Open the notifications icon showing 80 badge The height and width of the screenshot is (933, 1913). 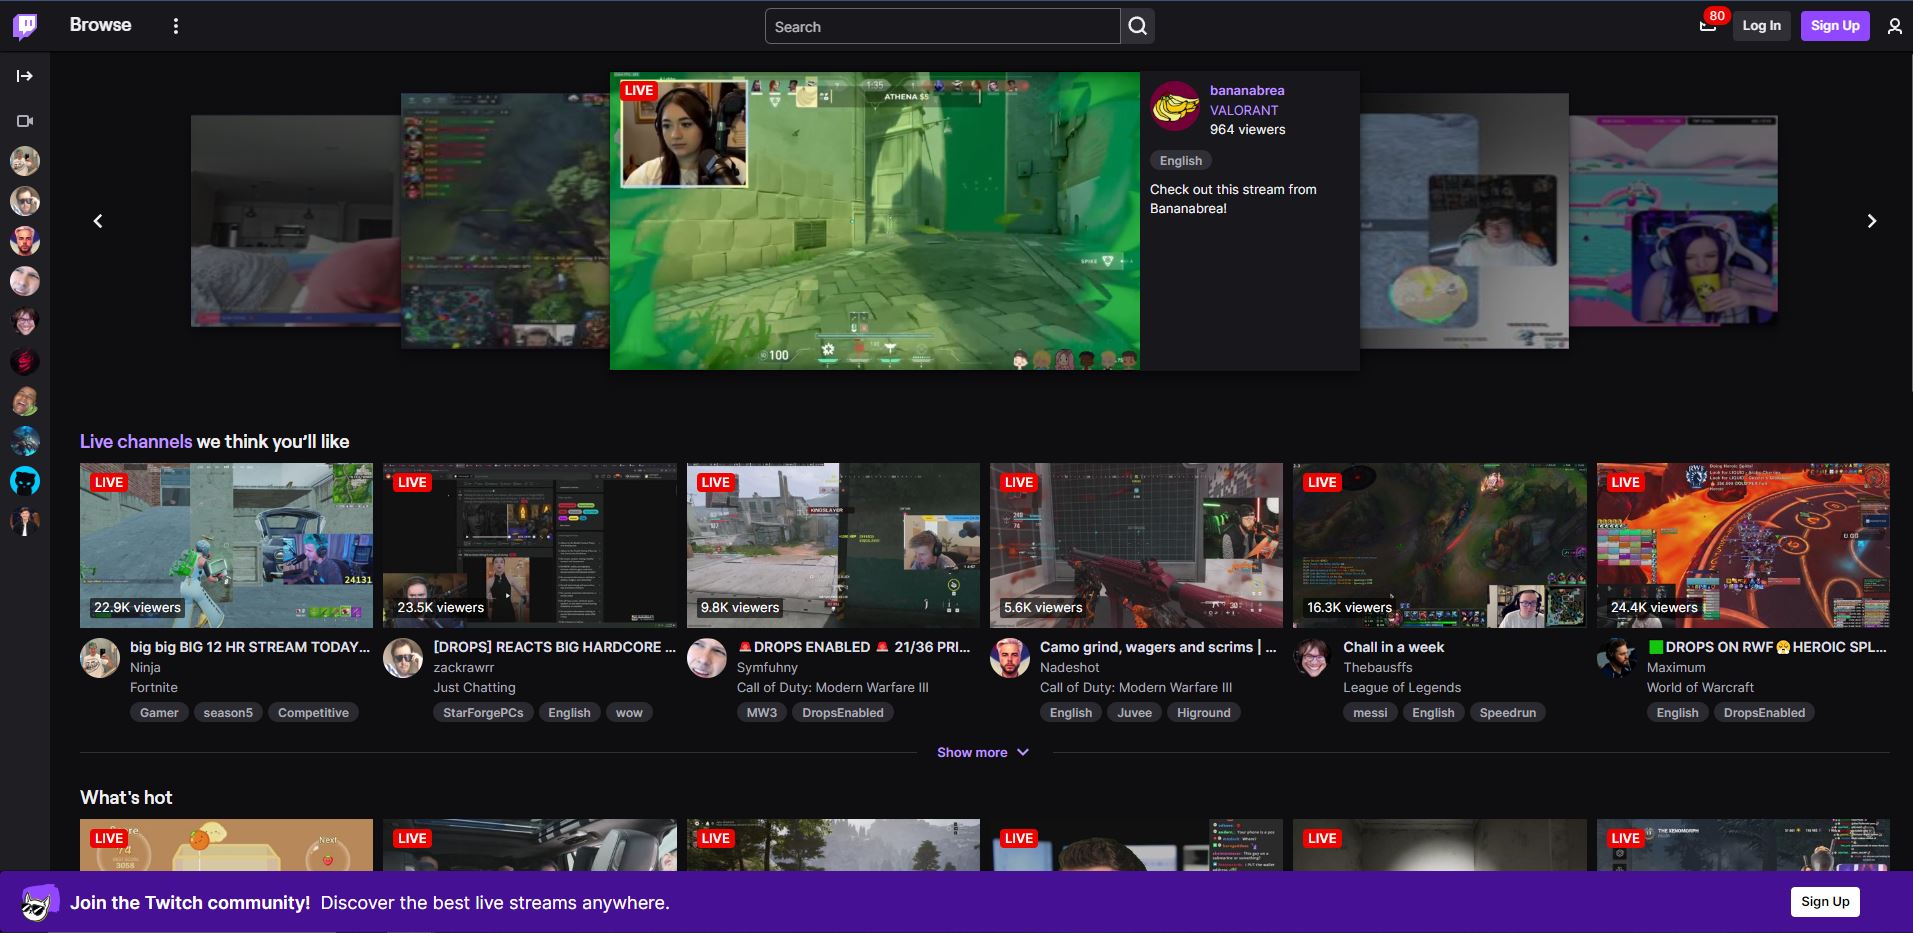1707,25
